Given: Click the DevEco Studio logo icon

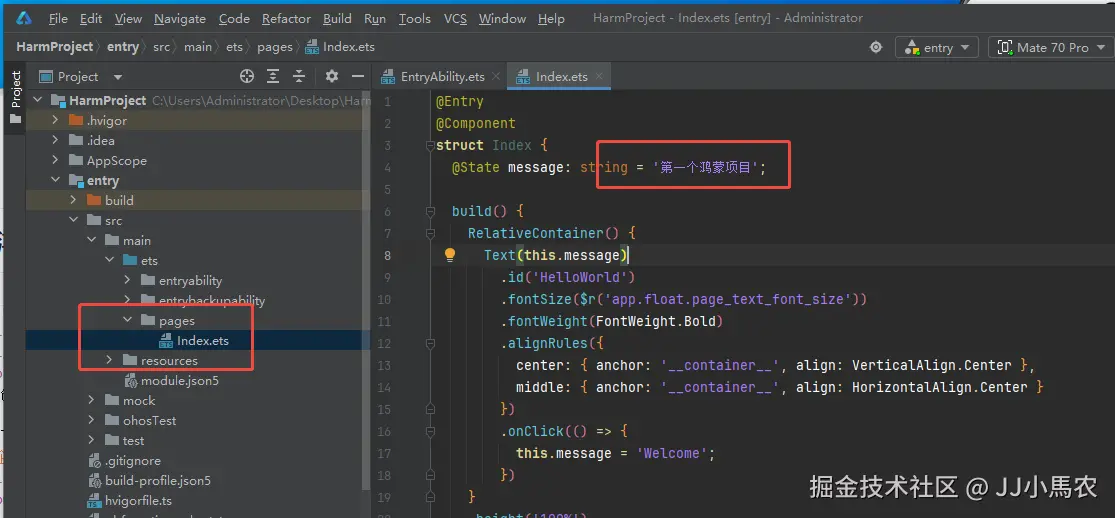Looking at the screenshot, I should (x=23, y=18).
